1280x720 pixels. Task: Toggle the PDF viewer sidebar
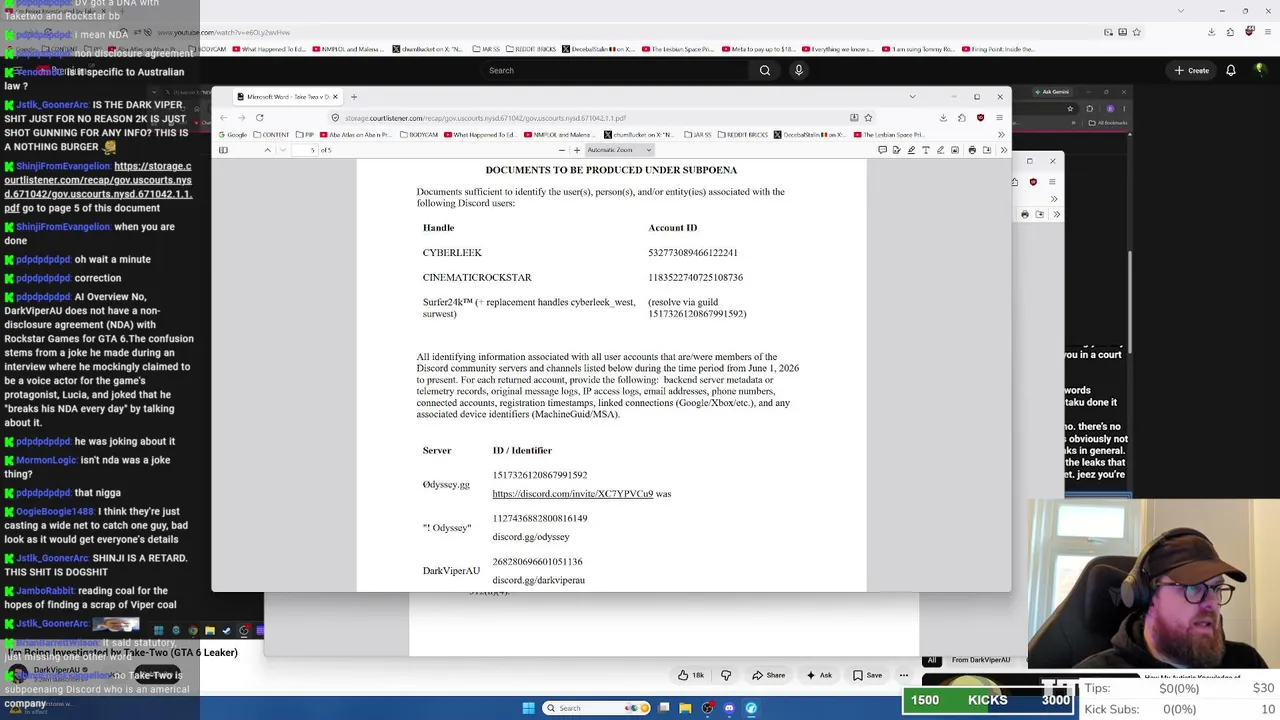(223, 150)
